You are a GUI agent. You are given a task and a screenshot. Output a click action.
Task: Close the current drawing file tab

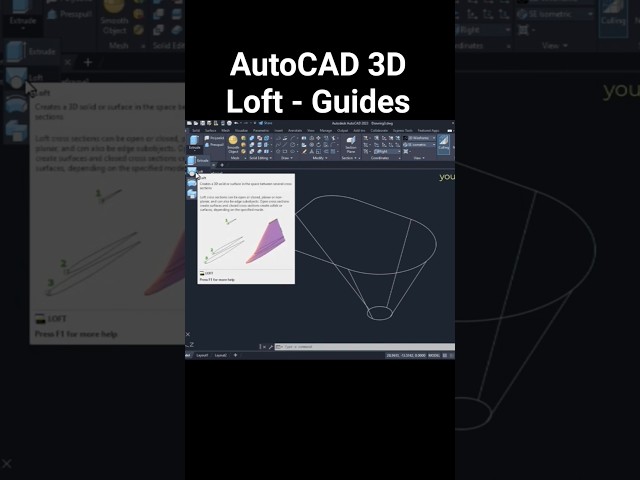213,165
